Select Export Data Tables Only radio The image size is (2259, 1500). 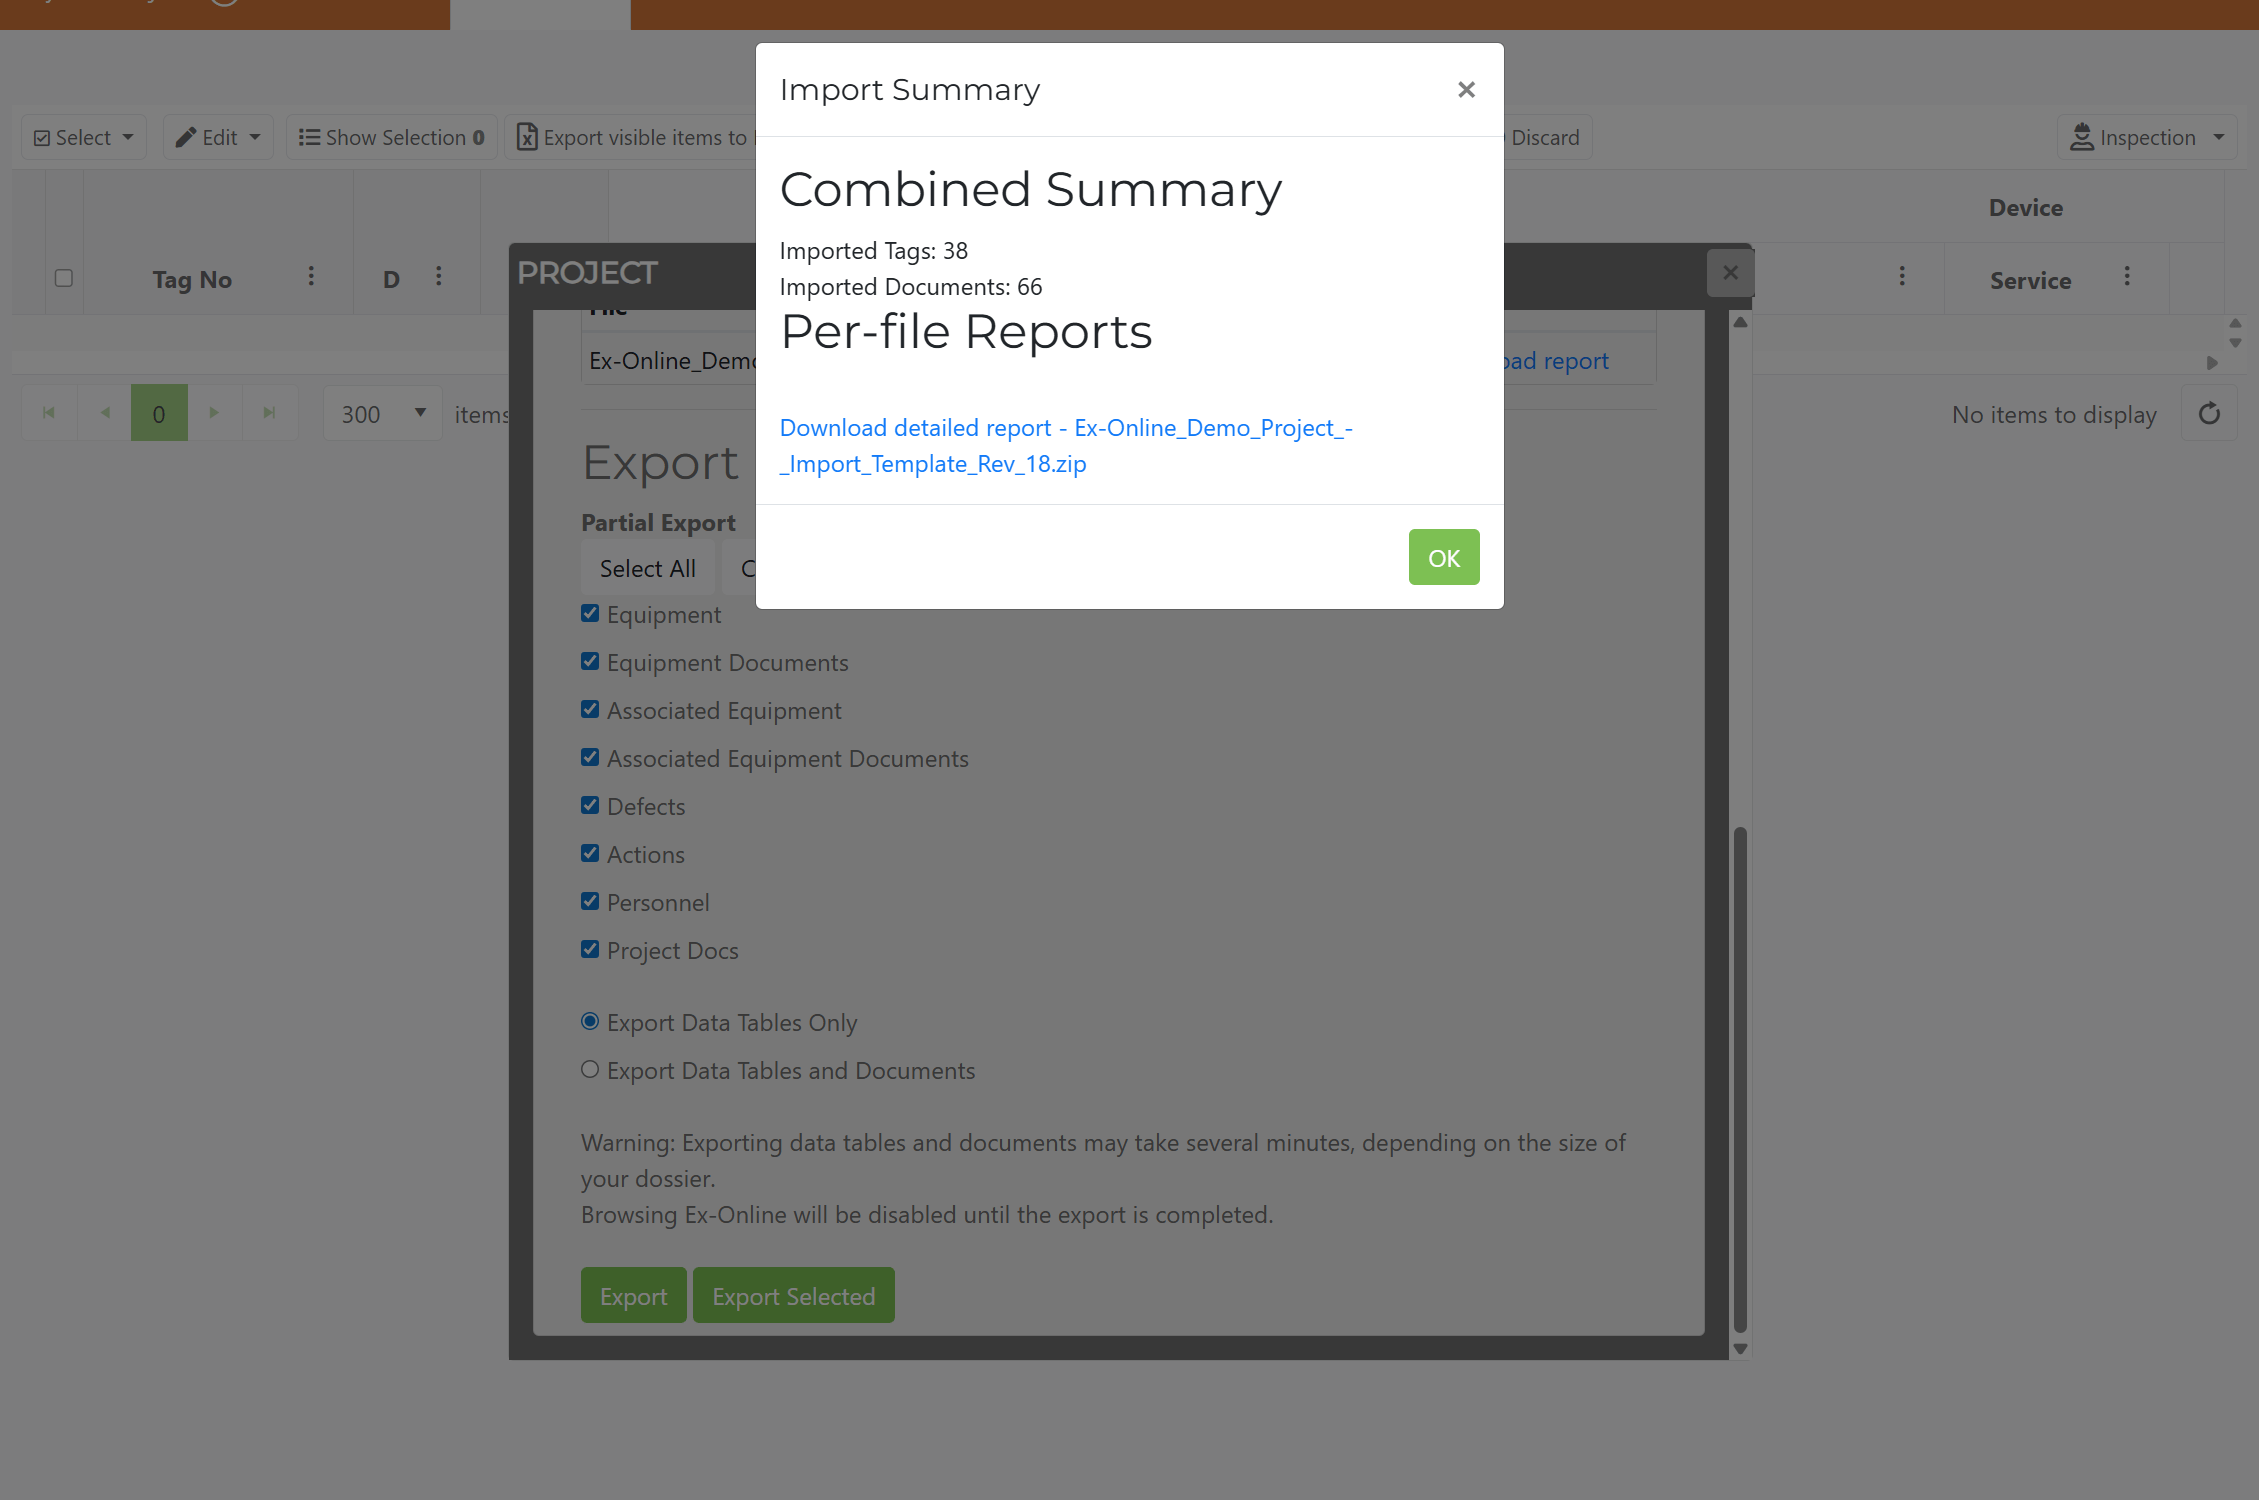pyautogui.click(x=590, y=1021)
